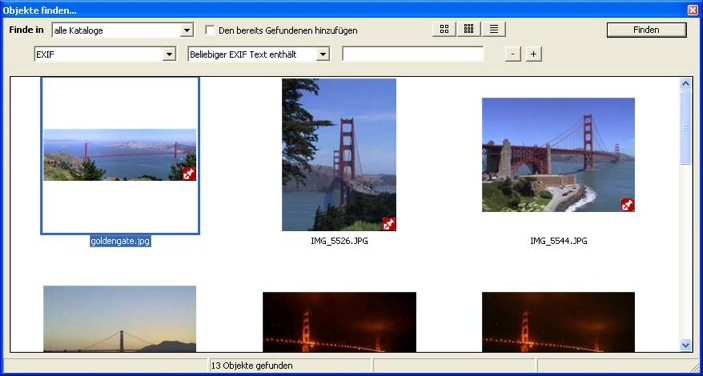
Task: Click pin icon on IMG_5544.JPG thumbnail
Action: [x=628, y=205]
